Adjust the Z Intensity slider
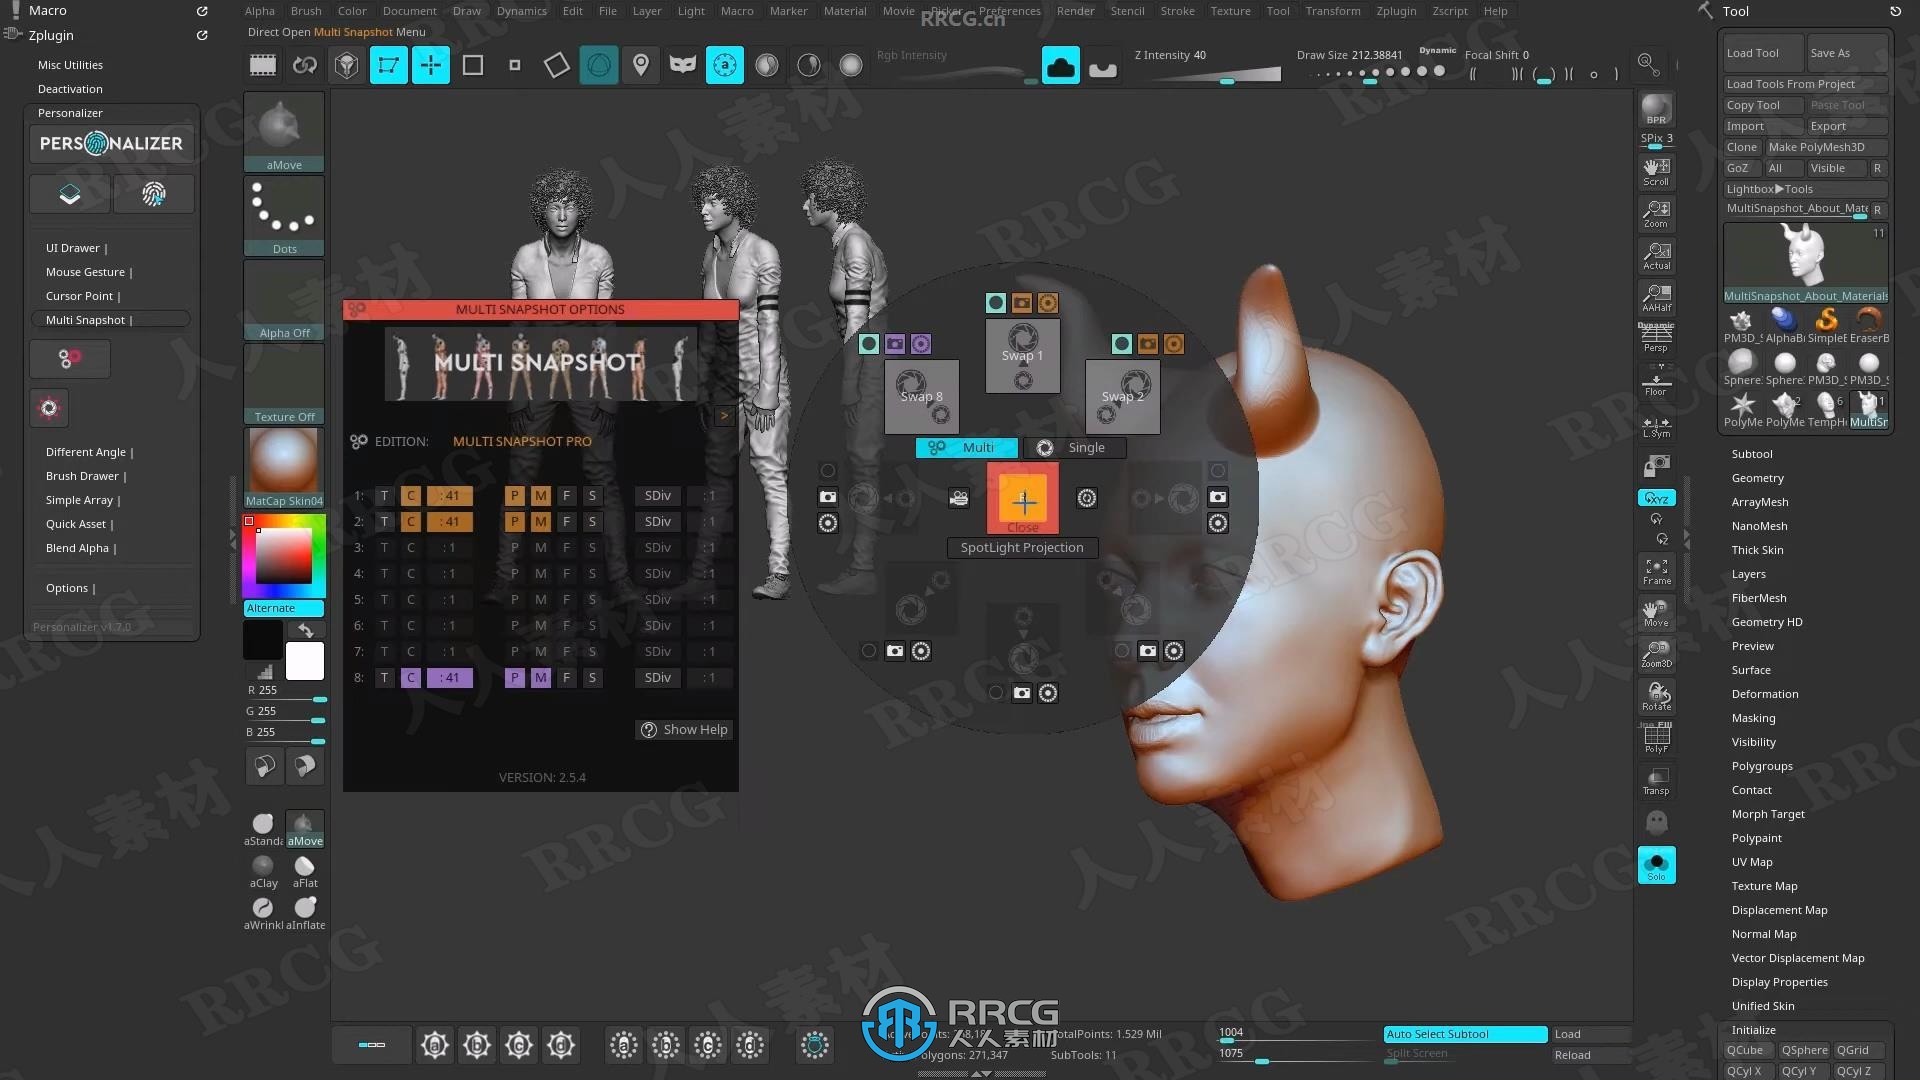The image size is (1920, 1080). pyautogui.click(x=1206, y=67)
